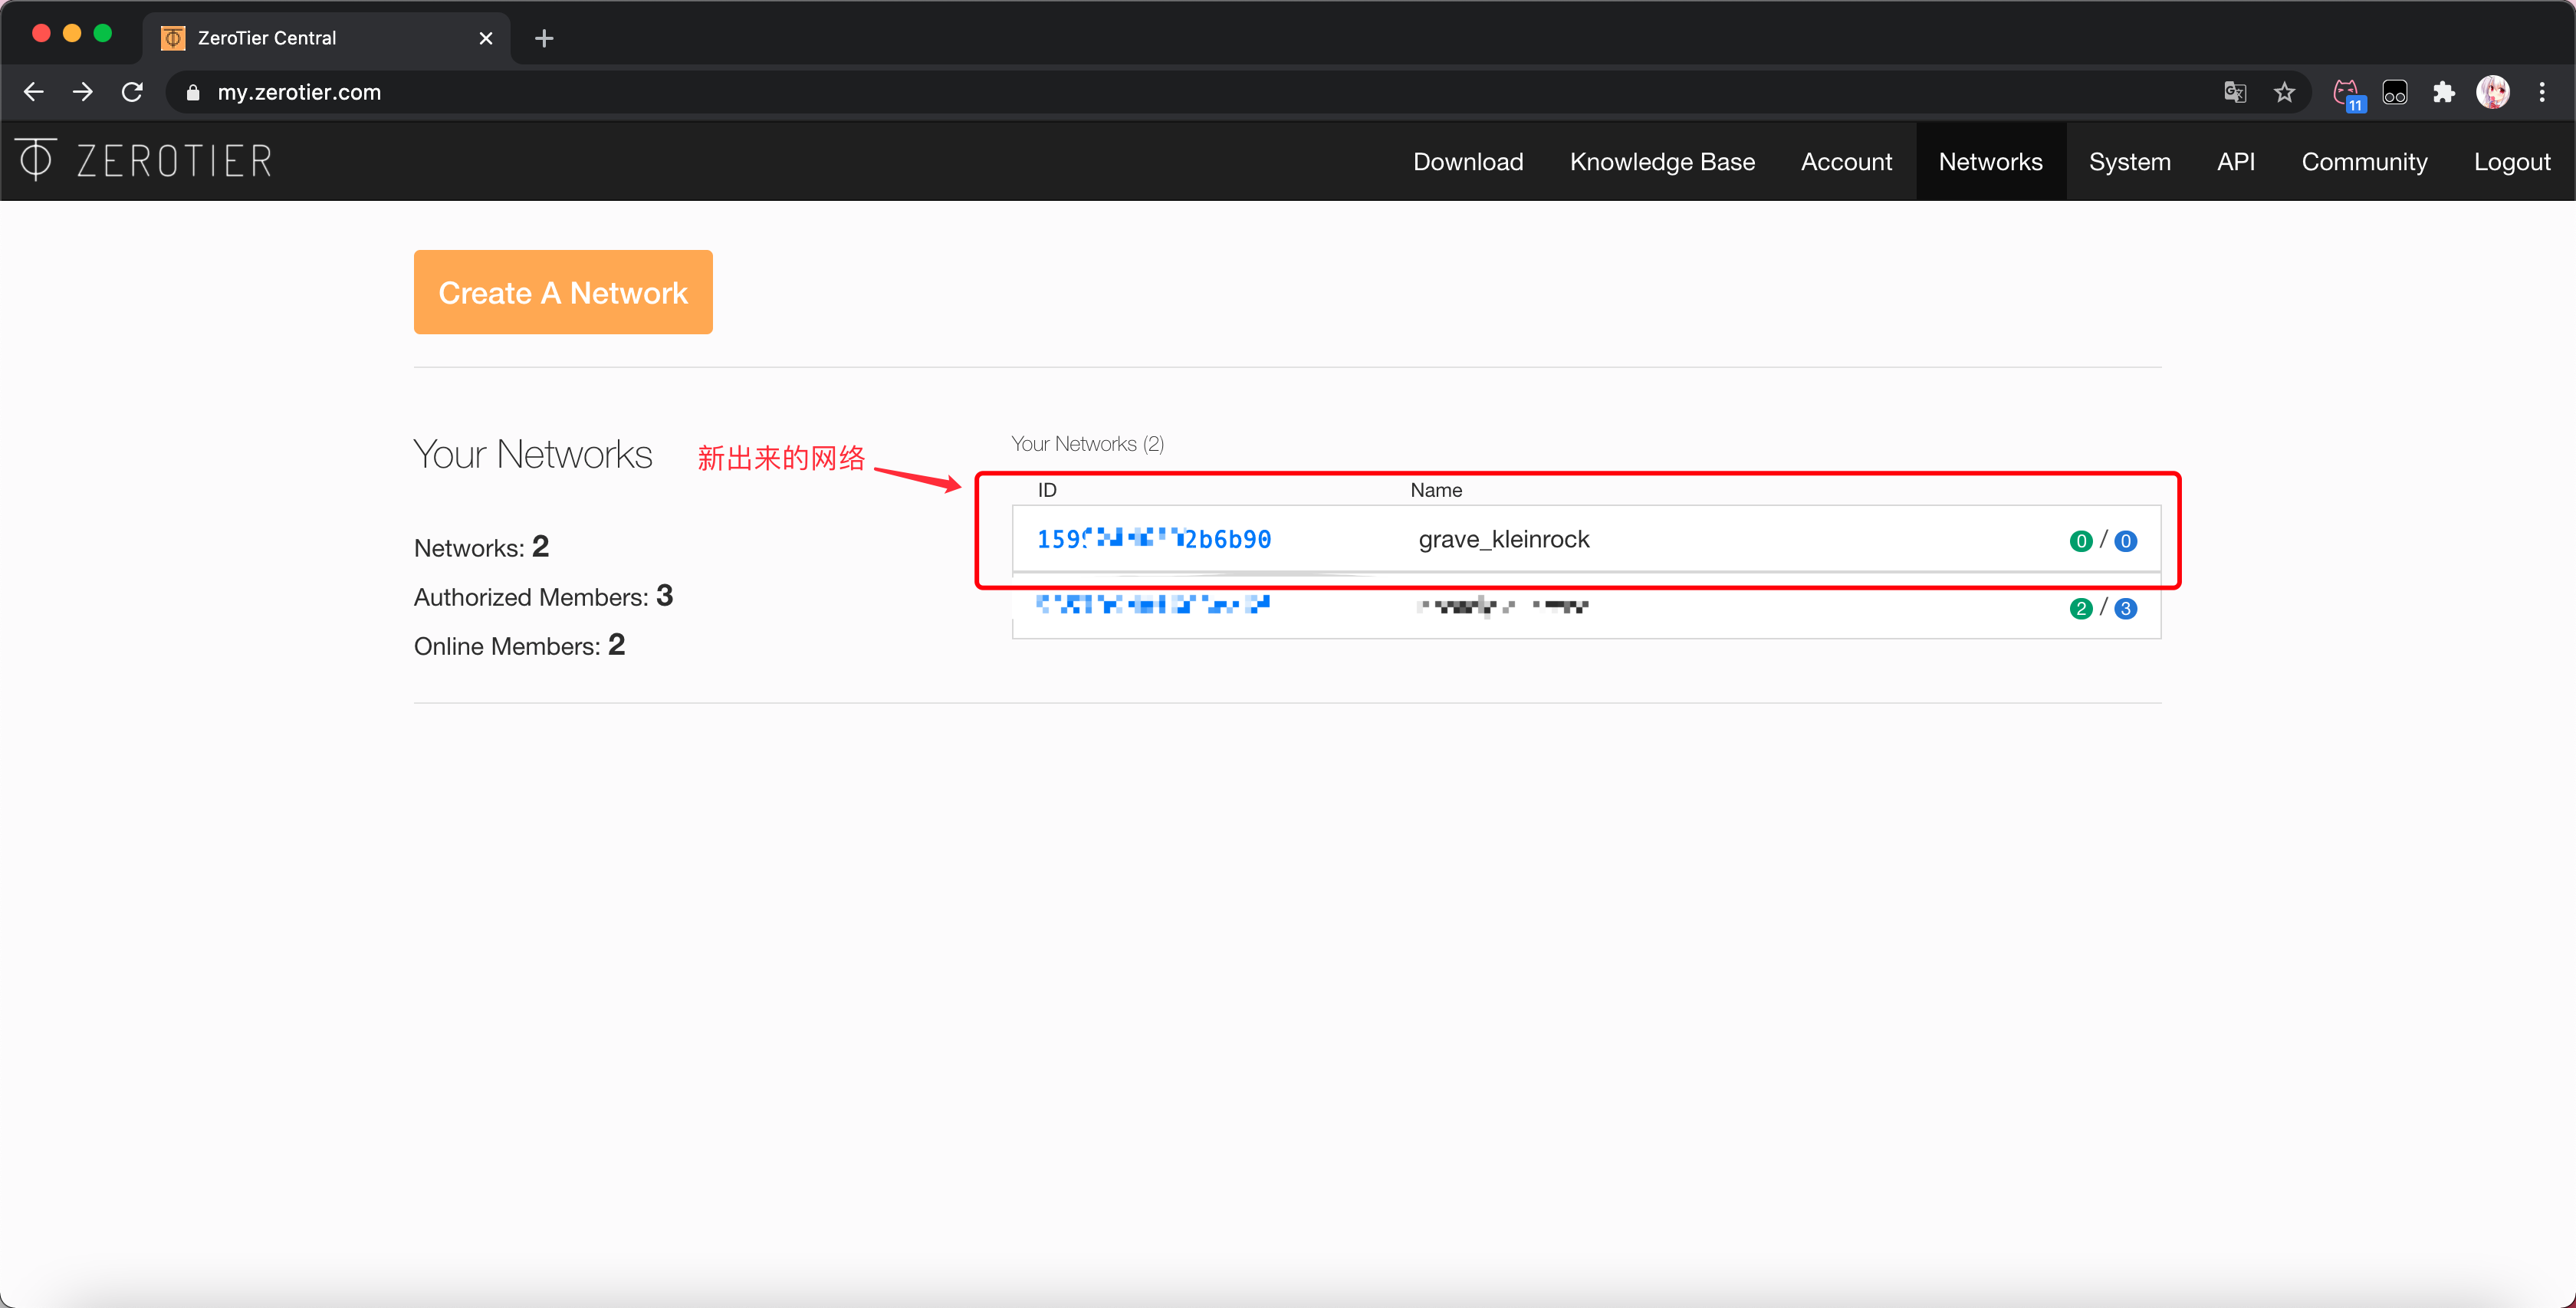This screenshot has height=1308, width=2576.
Task: Click the browser forward arrow
Action: pyautogui.click(x=83, y=92)
